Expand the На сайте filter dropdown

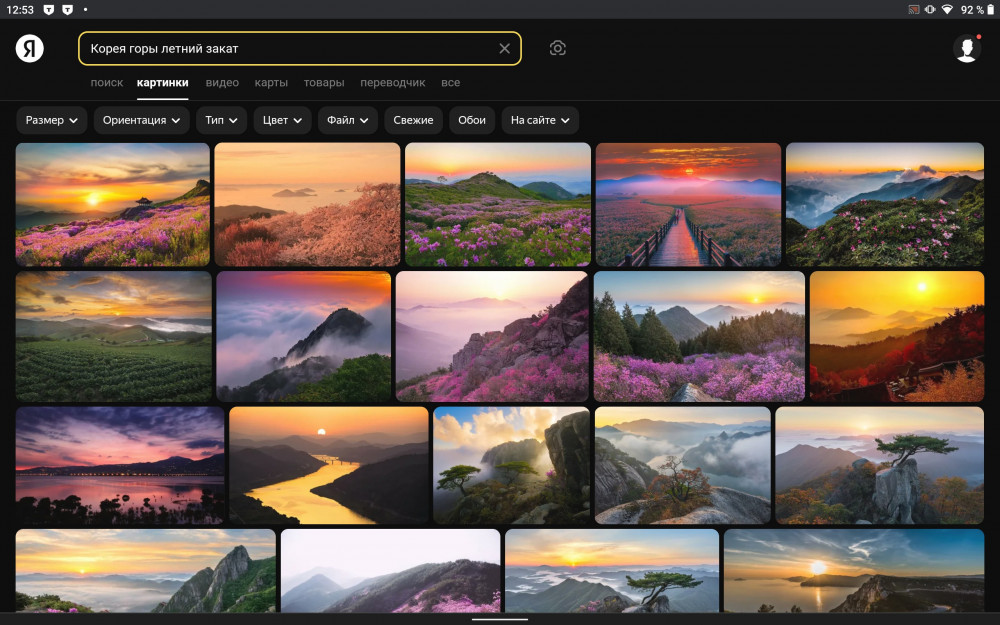pos(540,120)
